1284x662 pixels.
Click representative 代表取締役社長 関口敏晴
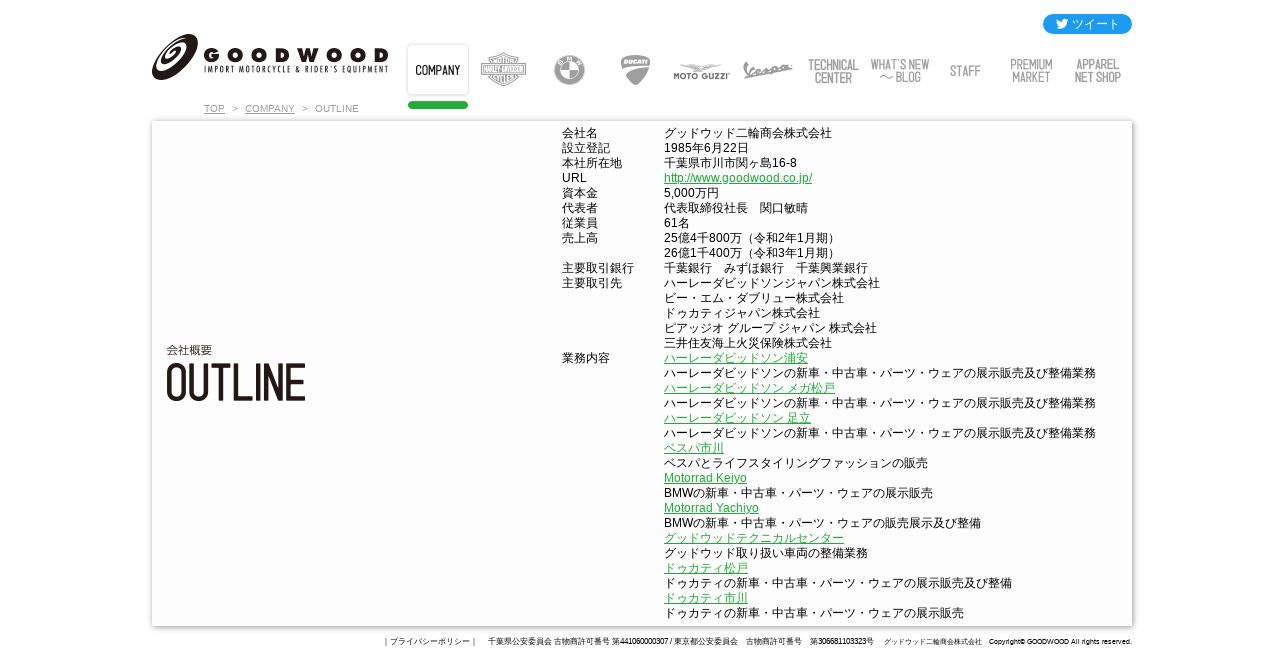(x=736, y=208)
